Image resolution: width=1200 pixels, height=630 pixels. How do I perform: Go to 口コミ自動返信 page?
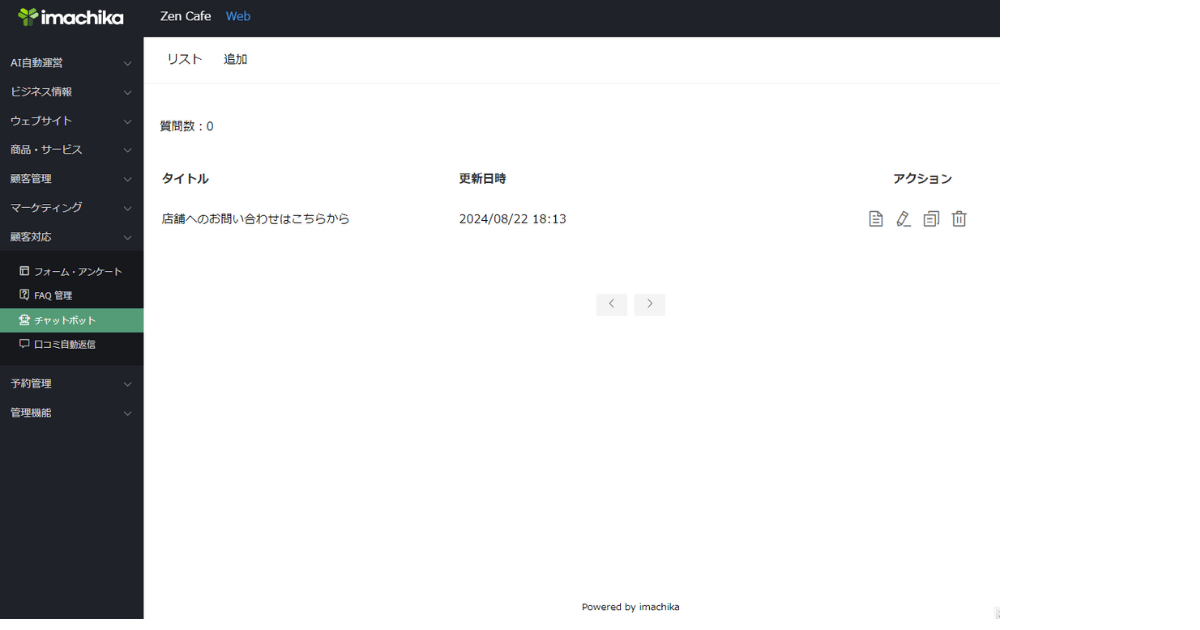(72, 344)
